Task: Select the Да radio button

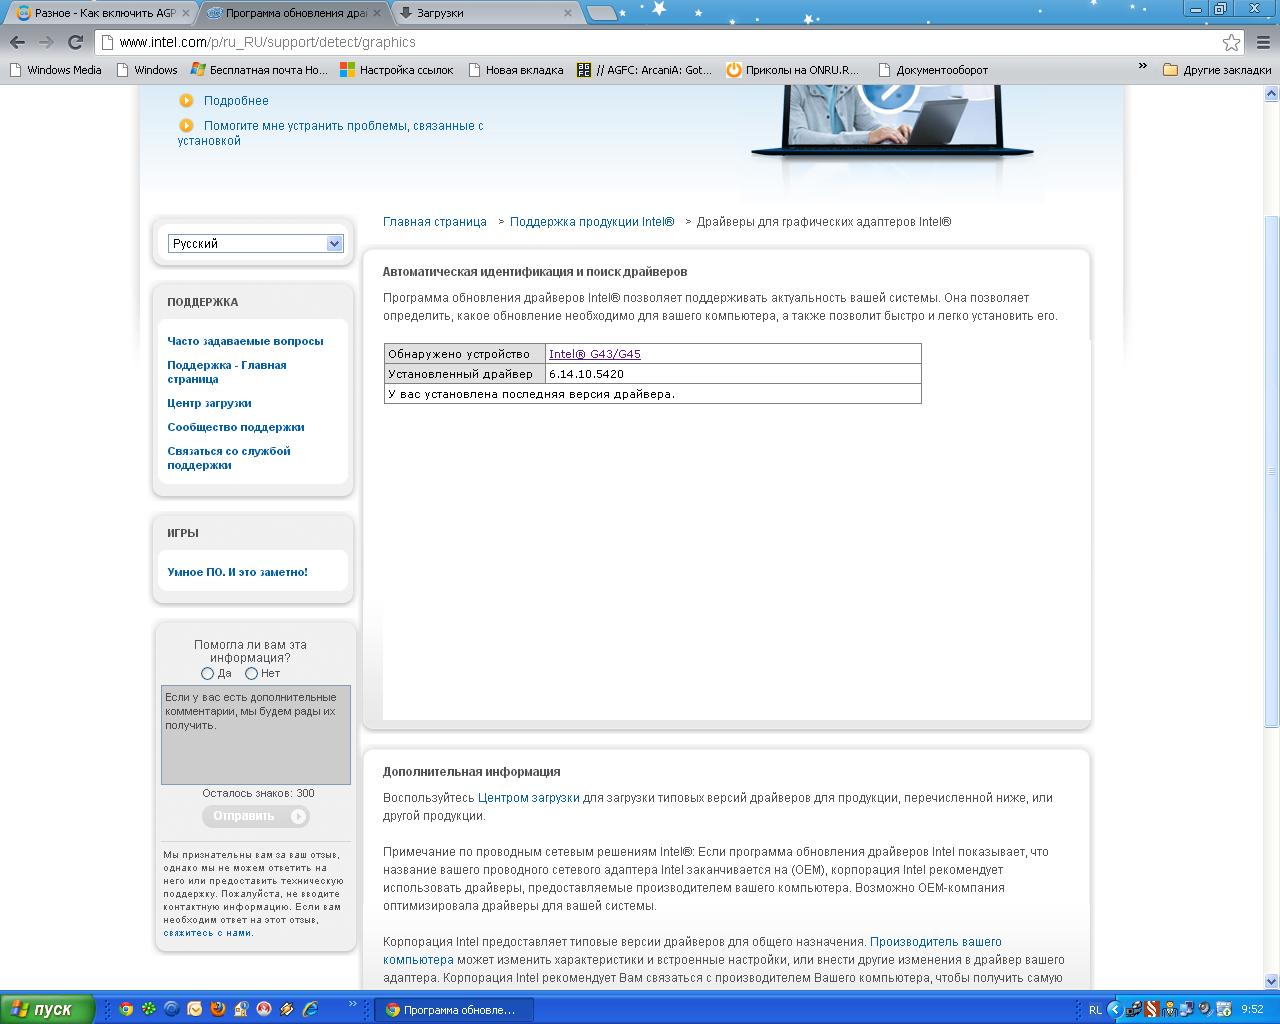Action: [208, 673]
